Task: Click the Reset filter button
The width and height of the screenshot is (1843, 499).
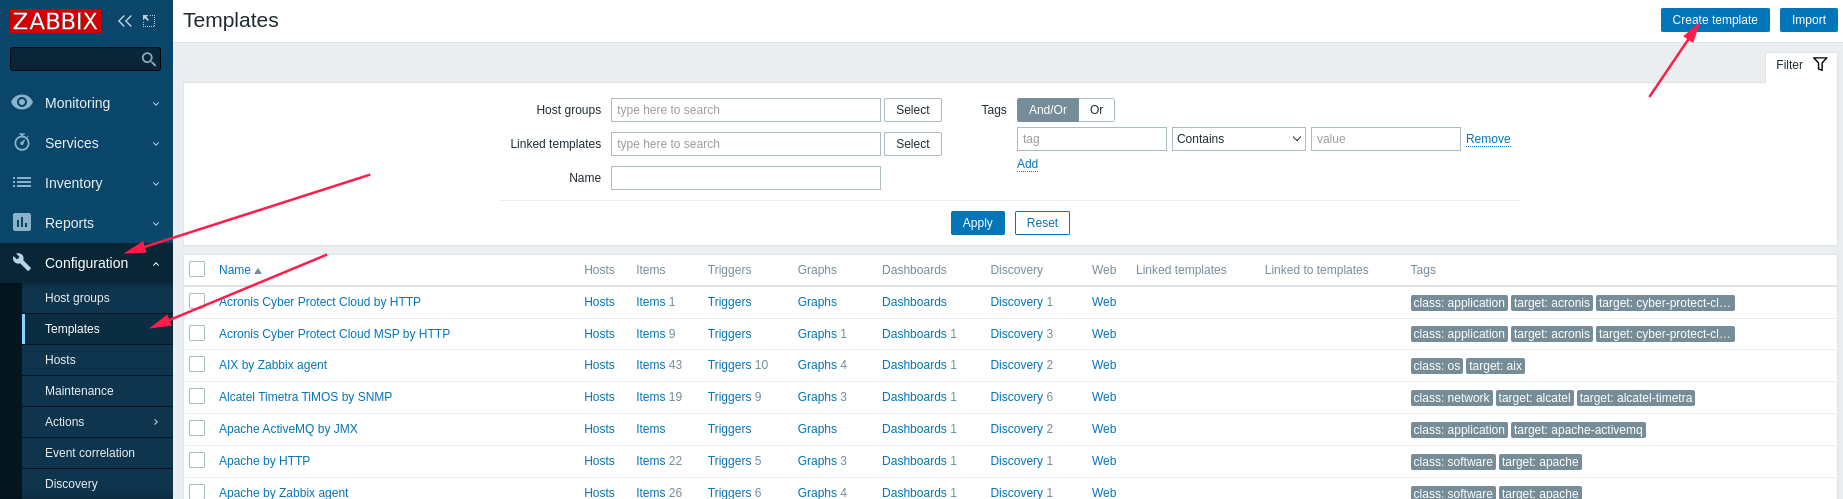Action: 1042,223
